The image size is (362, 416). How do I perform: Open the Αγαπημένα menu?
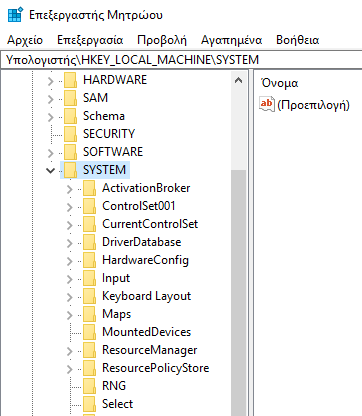231,40
